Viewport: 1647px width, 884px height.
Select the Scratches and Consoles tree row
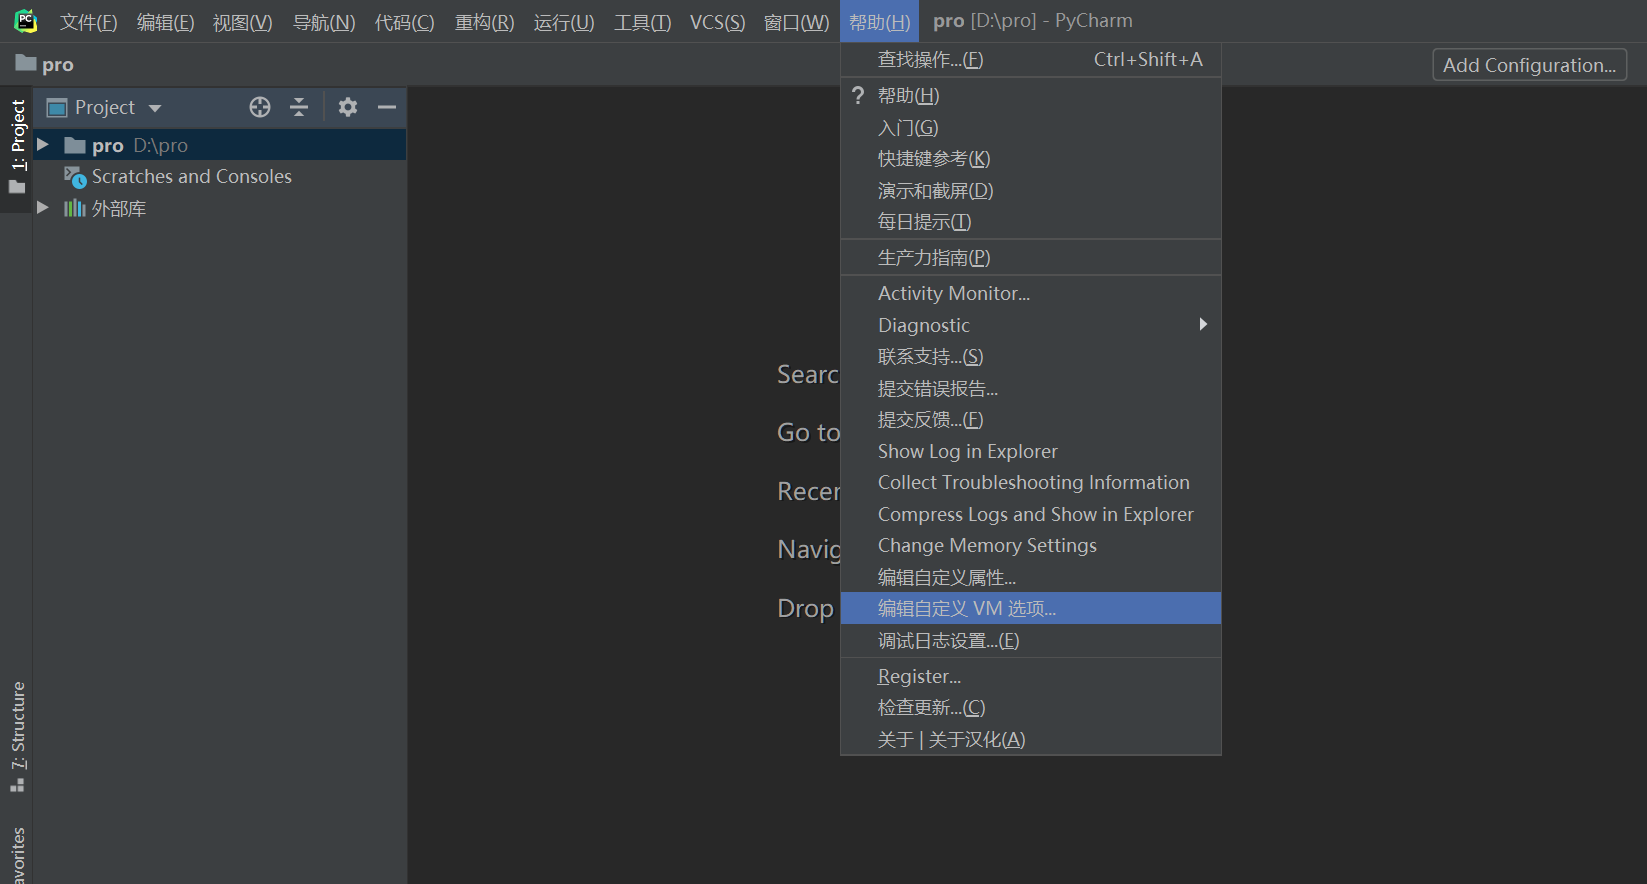(x=220, y=177)
